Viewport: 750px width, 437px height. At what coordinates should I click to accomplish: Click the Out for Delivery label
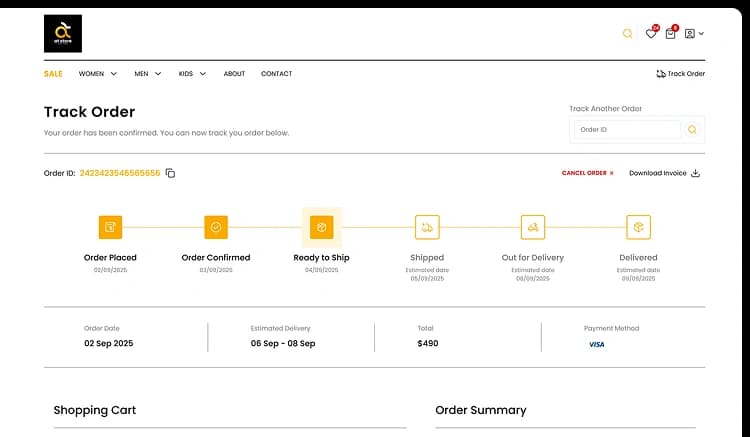tap(533, 258)
